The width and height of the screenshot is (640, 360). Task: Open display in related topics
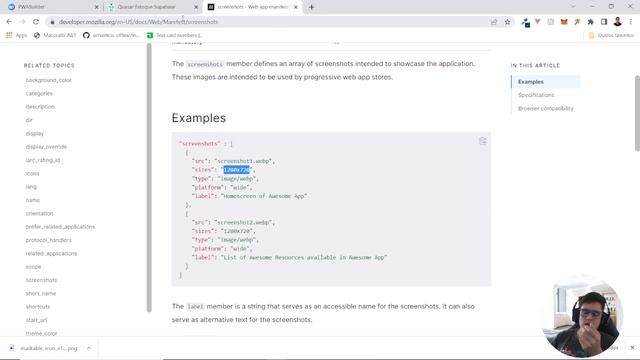(x=35, y=133)
